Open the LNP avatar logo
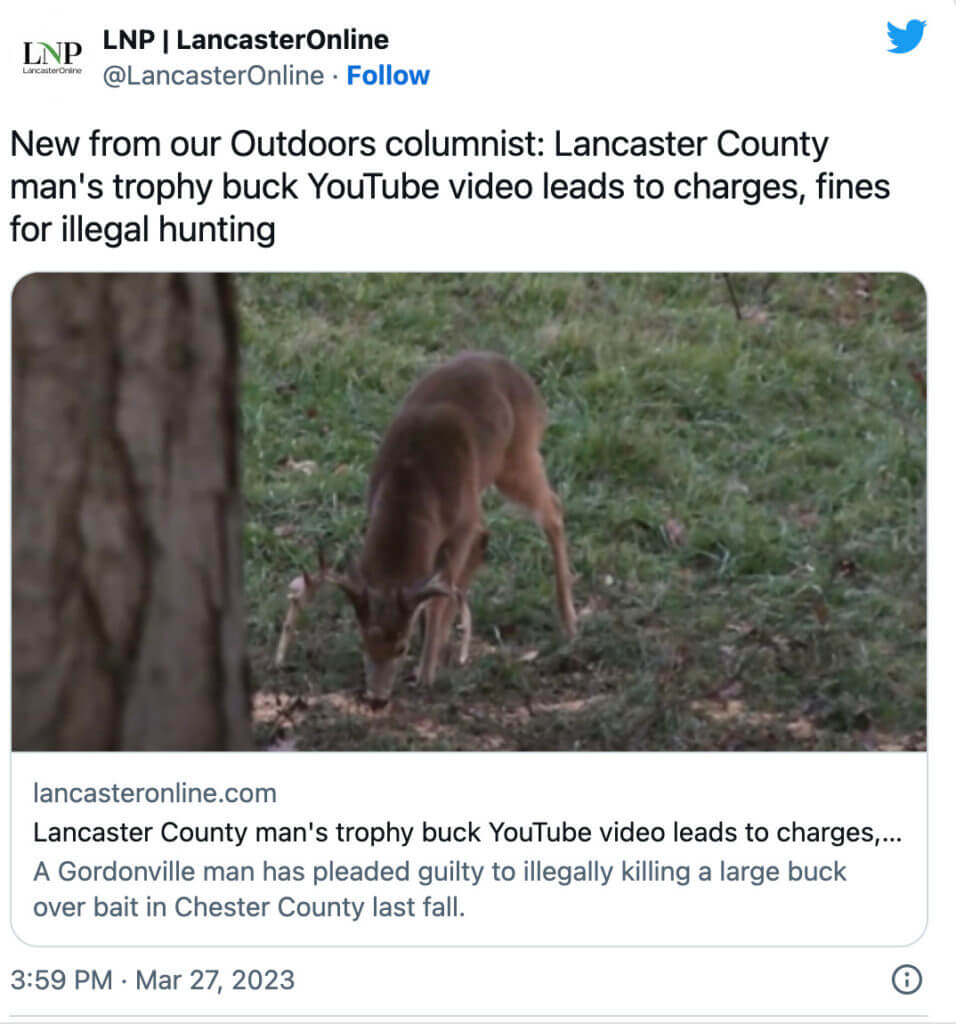This screenshot has width=956, height=1024. click(52, 53)
